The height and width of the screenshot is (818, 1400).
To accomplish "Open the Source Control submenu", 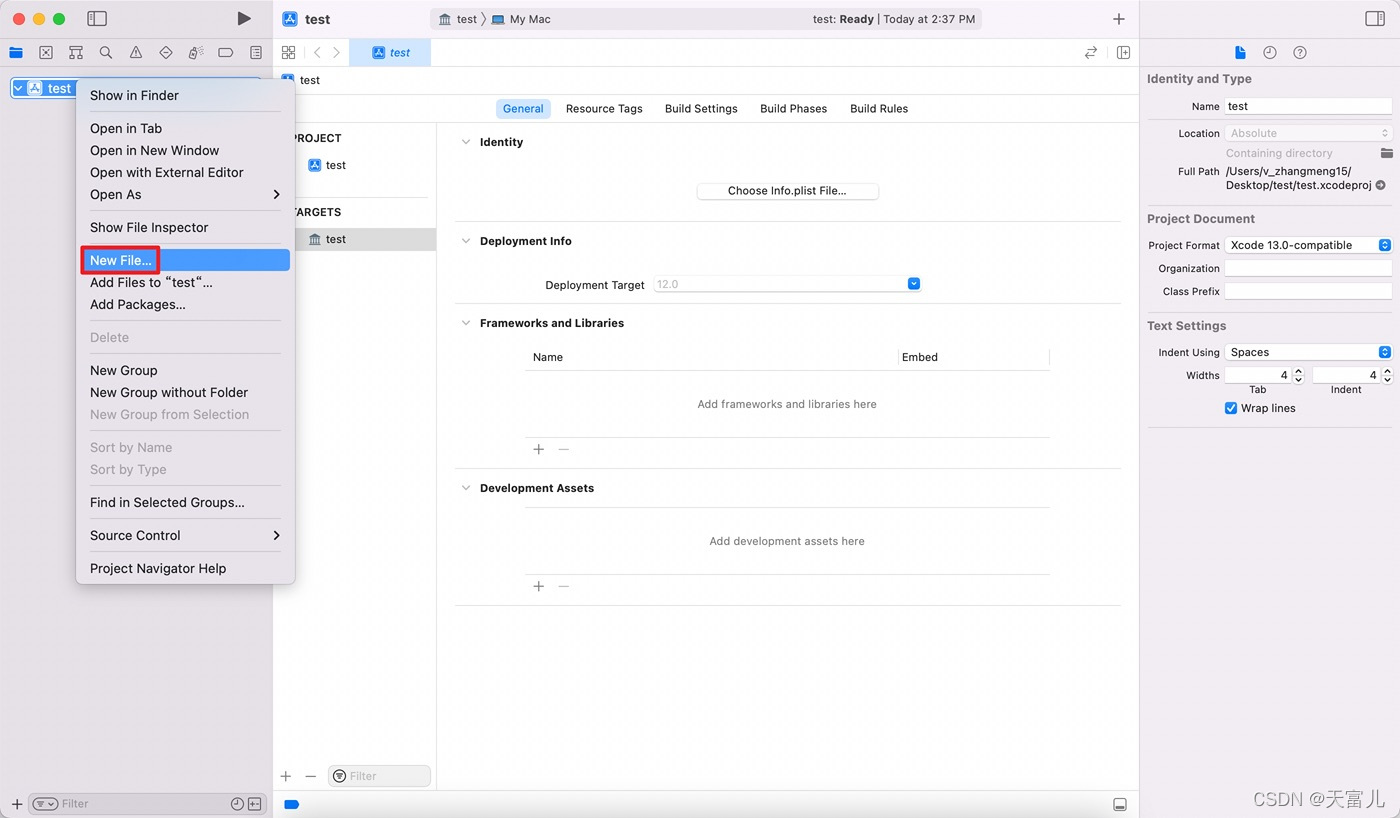I will tap(185, 535).
